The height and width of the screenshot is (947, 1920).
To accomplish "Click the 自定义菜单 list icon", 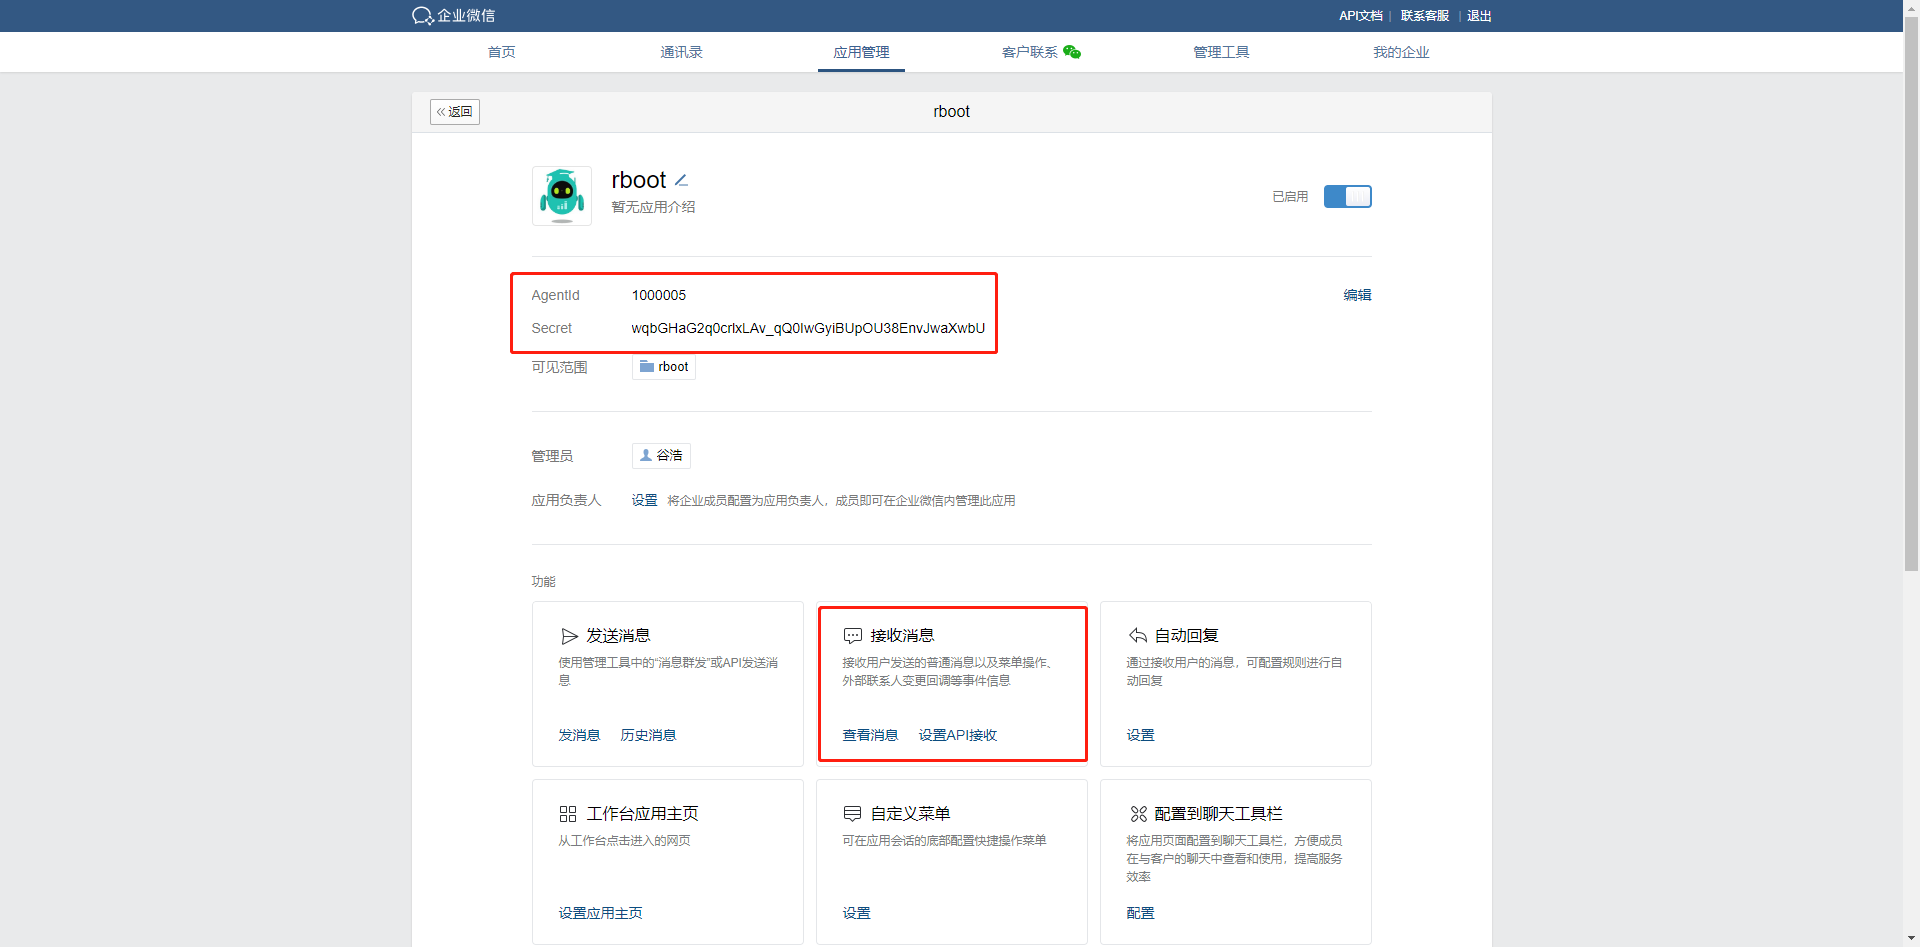I will pyautogui.click(x=853, y=814).
